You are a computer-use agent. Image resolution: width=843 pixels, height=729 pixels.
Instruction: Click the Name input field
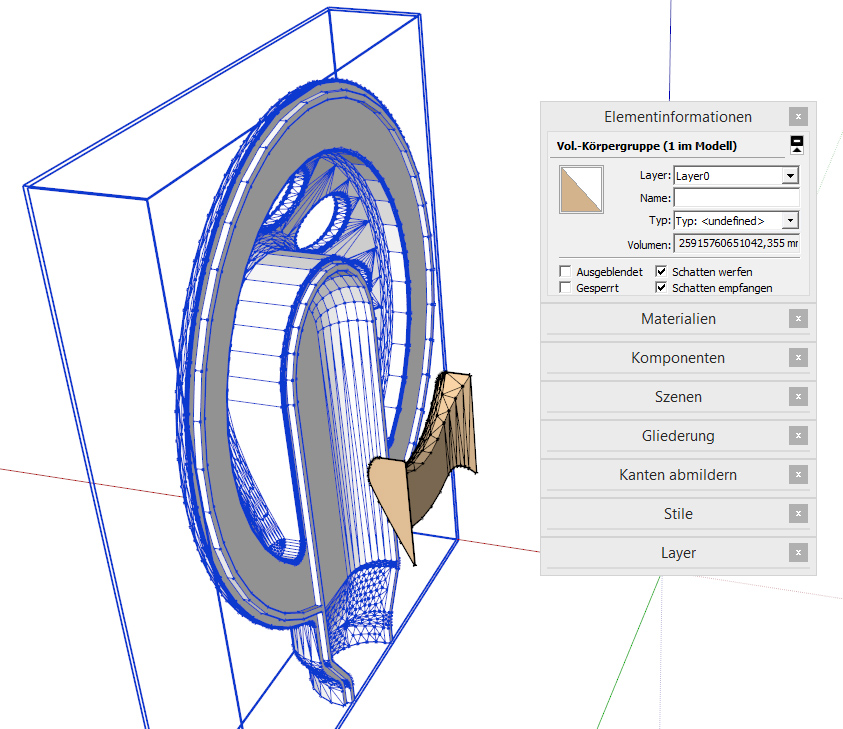(736, 198)
